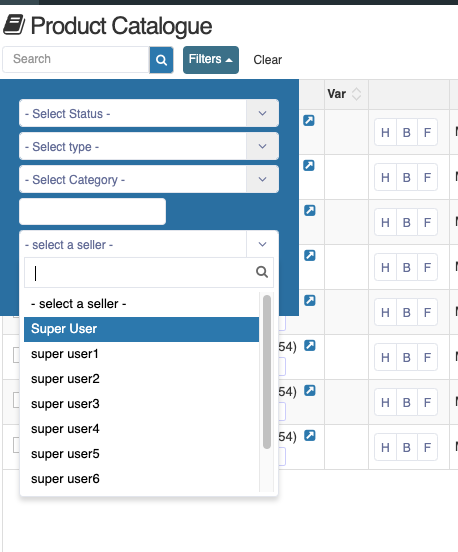The width and height of the screenshot is (458, 552).
Task: Click the Clear link
Action: click(268, 60)
